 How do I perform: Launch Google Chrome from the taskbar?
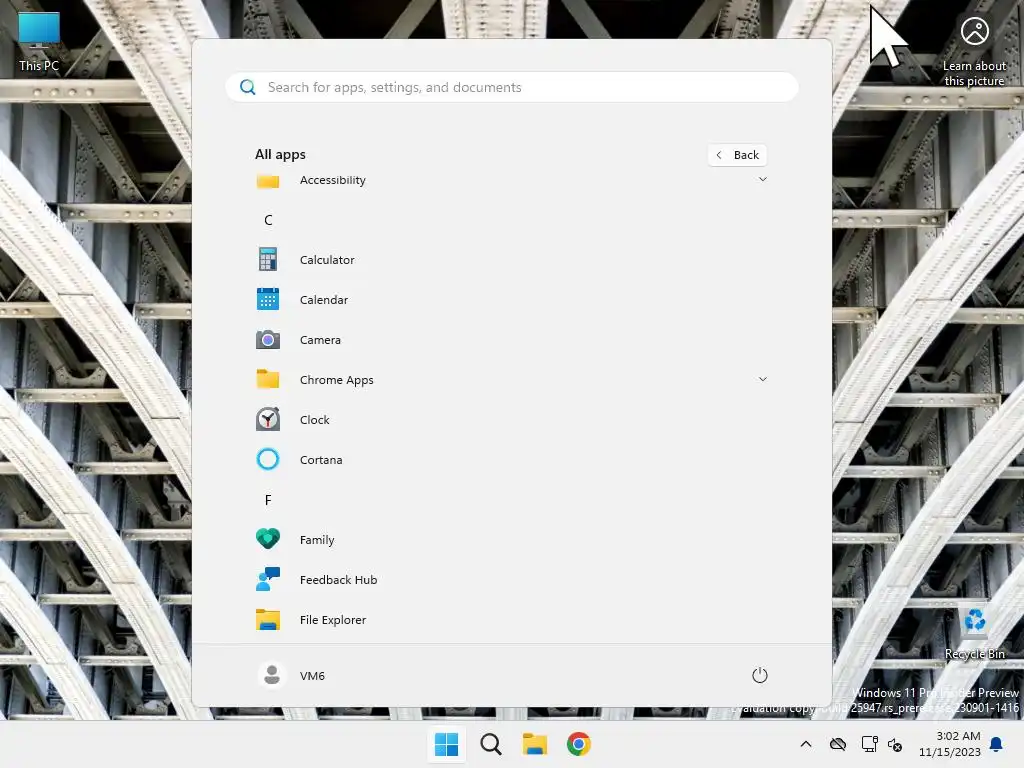(x=579, y=744)
